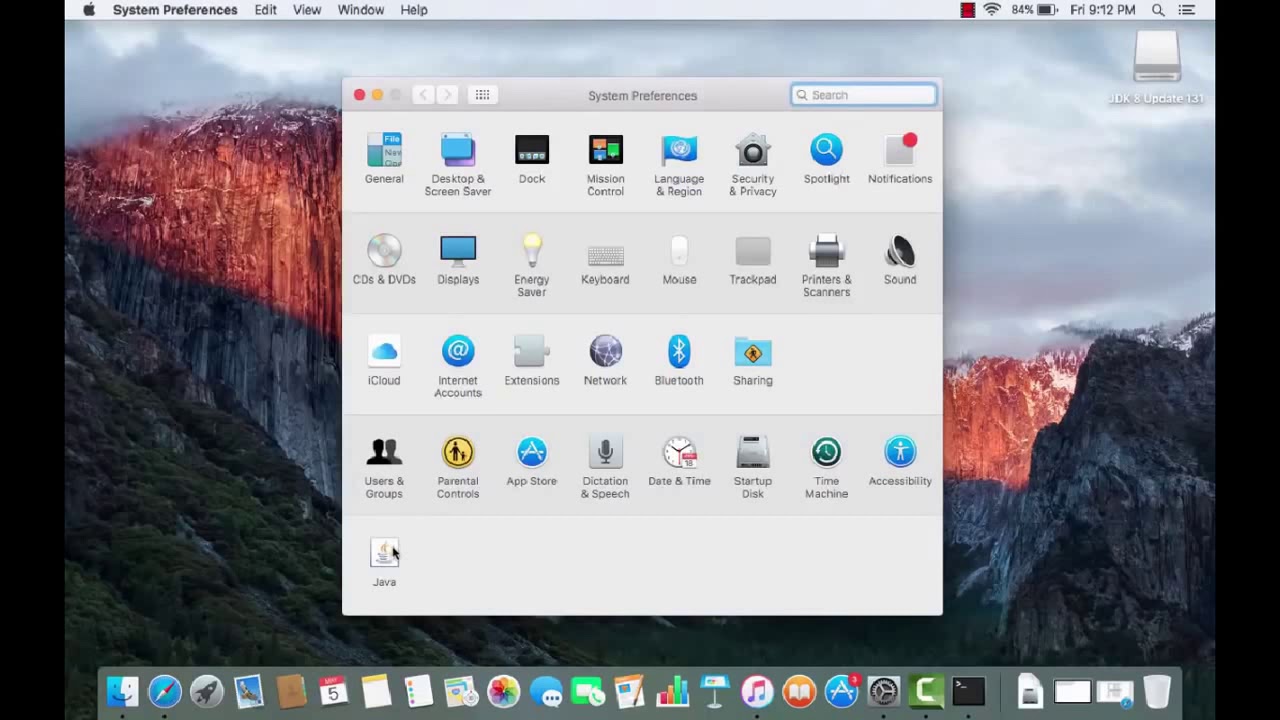The height and width of the screenshot is (720, 1280).
Task: Click the forward arrow in toolbar
Action: 447,95
